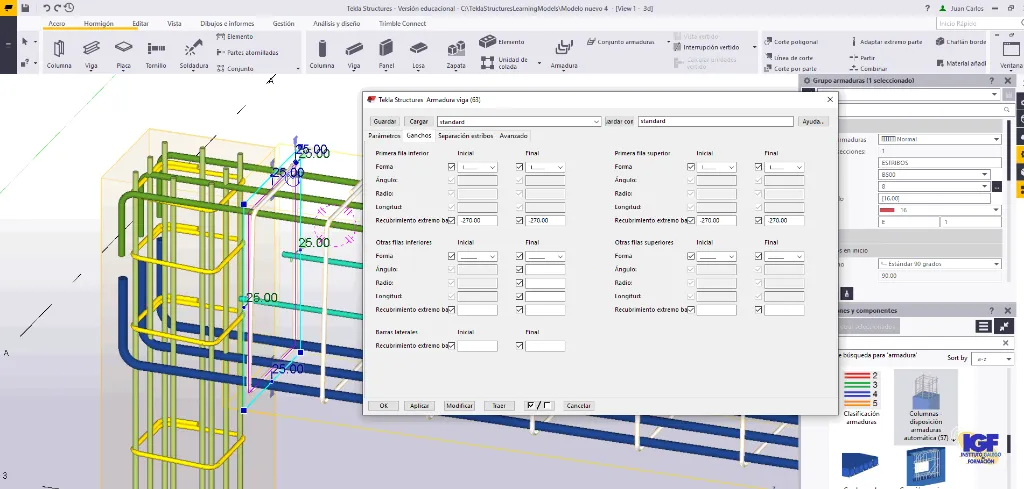Toggle Primera fila superior Forma Inicial checkbox
Viewport: 1024px width, 489px height.
pos(691,167)
